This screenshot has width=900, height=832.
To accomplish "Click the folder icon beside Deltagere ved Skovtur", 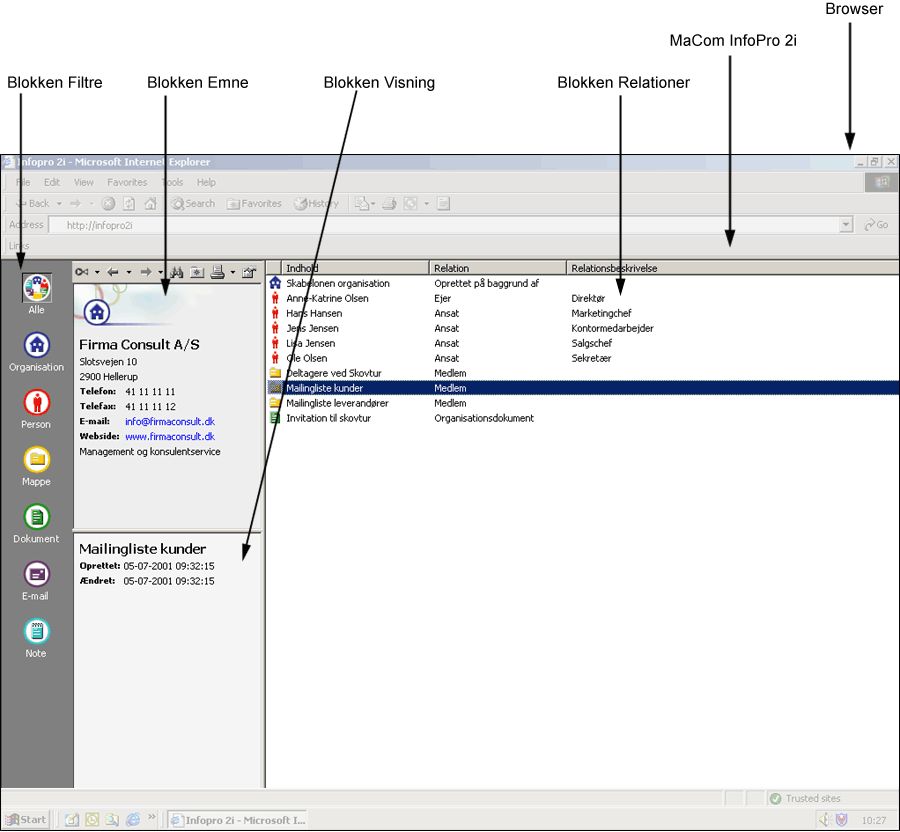I will [x=276, y=373].
